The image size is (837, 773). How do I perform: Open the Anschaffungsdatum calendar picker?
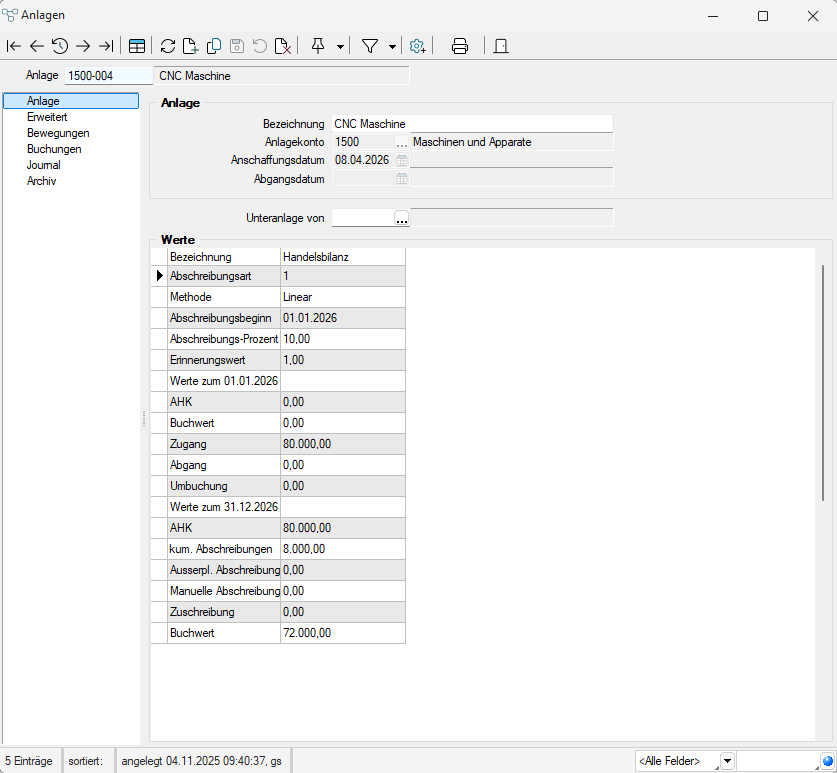(x=402, y=160)
